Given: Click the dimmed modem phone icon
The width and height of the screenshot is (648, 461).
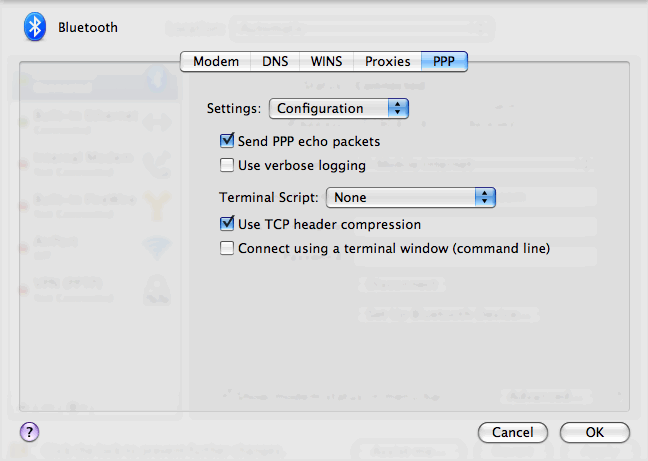Looking at the screenshot, I should (x=156, y=163).
